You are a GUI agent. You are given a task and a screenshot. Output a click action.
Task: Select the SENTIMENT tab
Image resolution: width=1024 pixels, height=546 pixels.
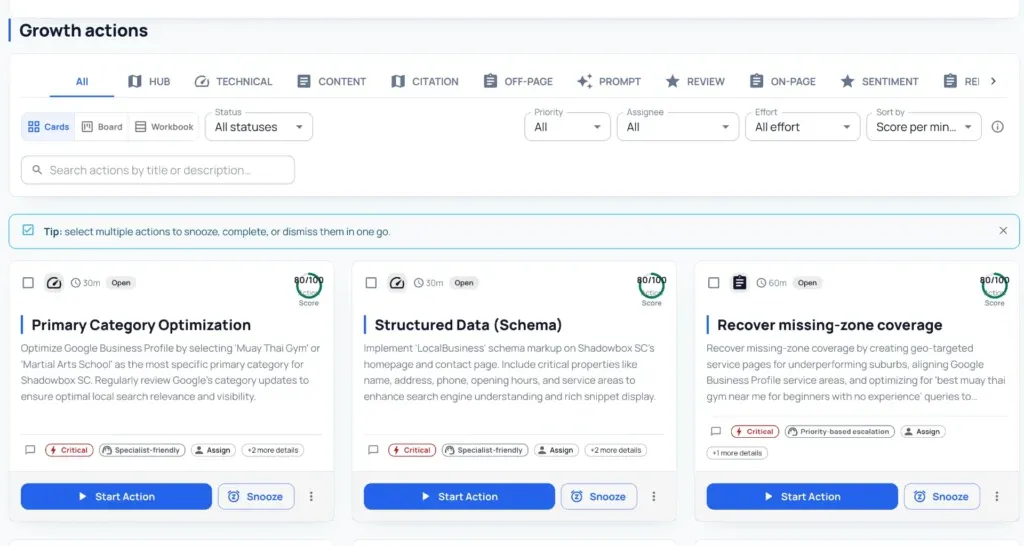879,82
